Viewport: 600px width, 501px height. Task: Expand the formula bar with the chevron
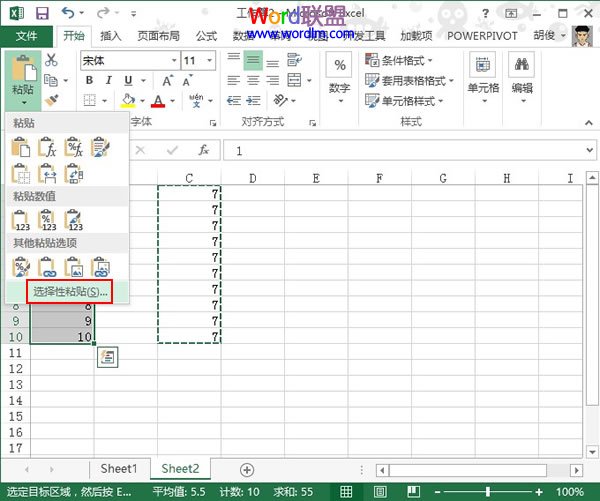(590, 150)
